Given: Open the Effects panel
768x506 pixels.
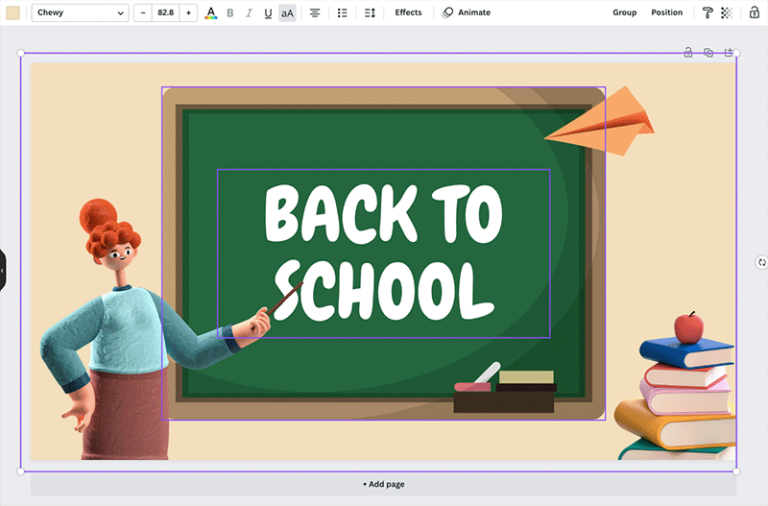Looking at the screenshot, I should 408,13.
